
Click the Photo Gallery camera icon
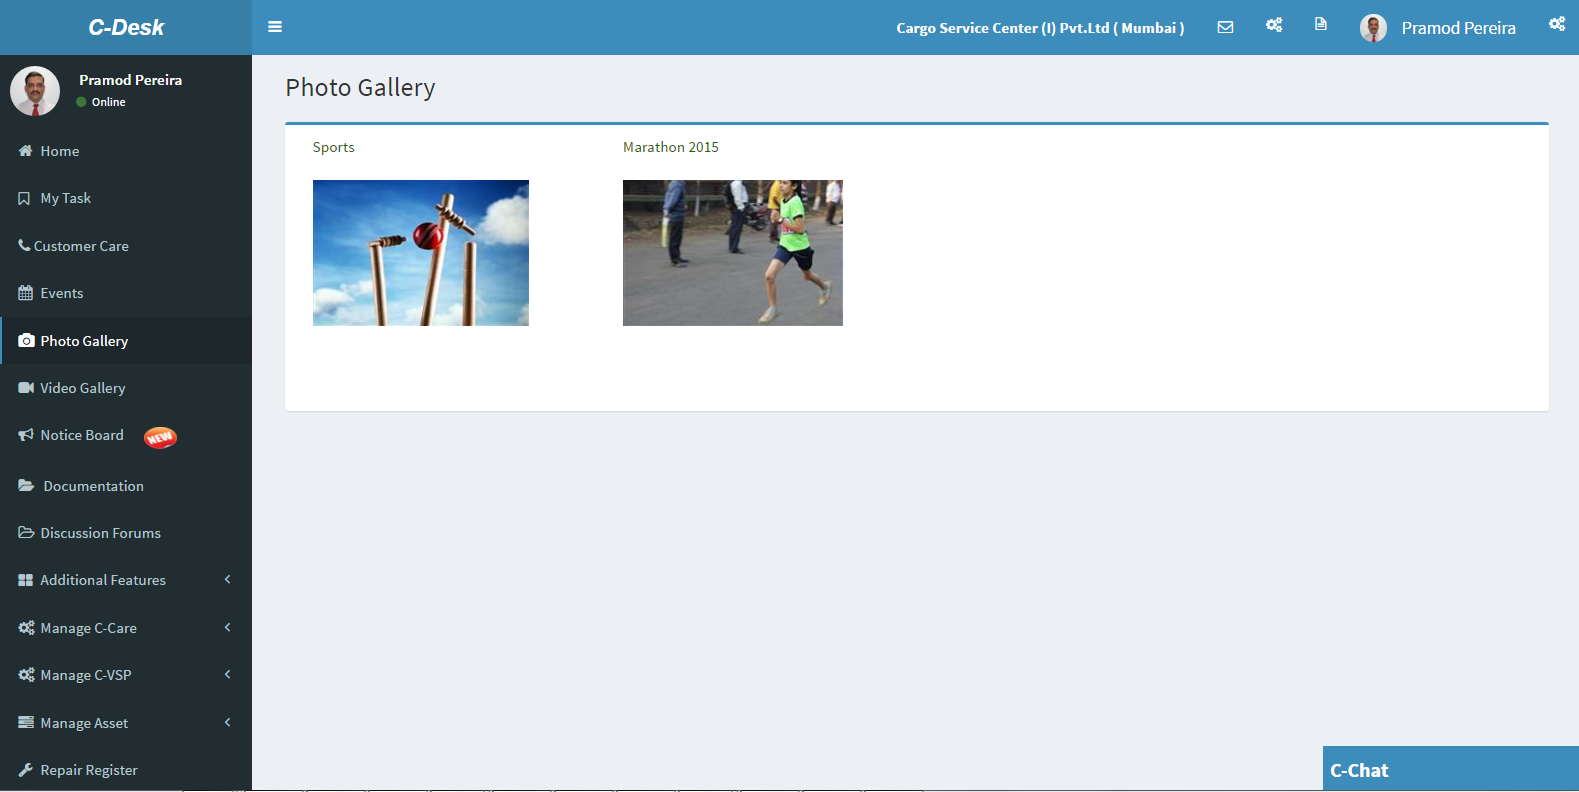[26, 341]
